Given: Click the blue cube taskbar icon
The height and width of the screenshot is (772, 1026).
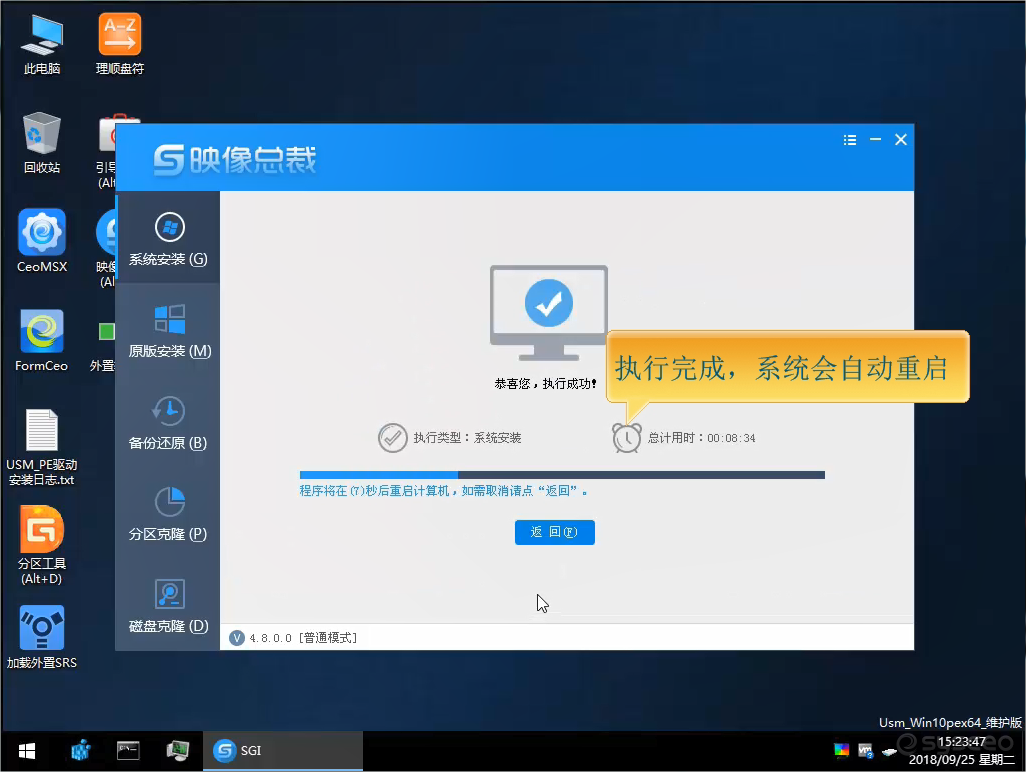Looking at the screenshot, I should [x=80, y=750].
